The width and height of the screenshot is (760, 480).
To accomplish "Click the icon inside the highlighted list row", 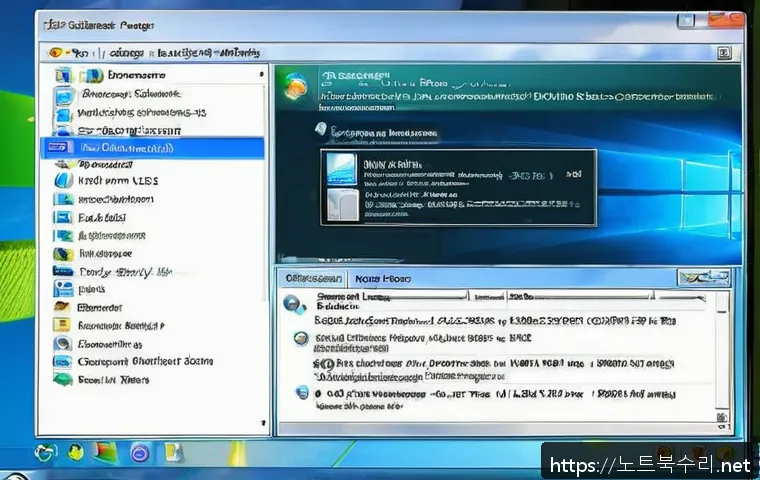I will [x=58, y=147].
